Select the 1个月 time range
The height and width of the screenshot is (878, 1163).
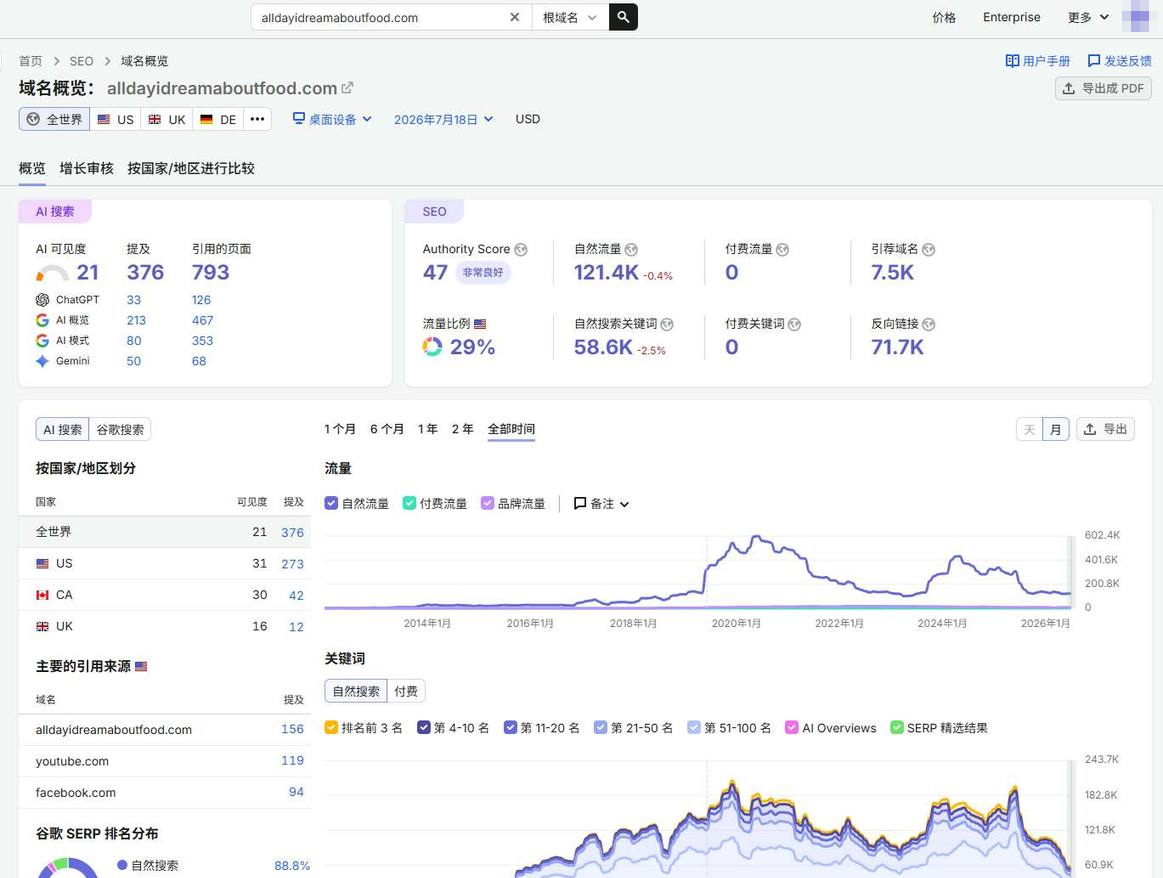(x=340, y=429)
